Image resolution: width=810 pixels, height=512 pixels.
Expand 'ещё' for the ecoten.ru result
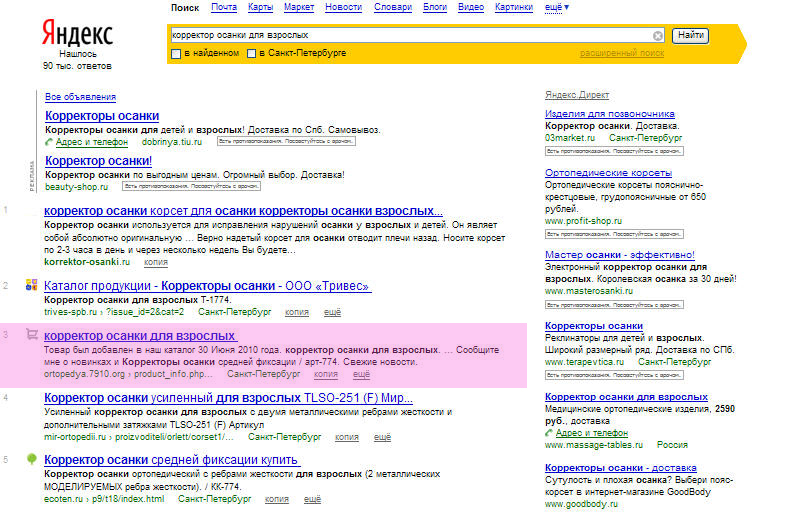click(312, 499)
